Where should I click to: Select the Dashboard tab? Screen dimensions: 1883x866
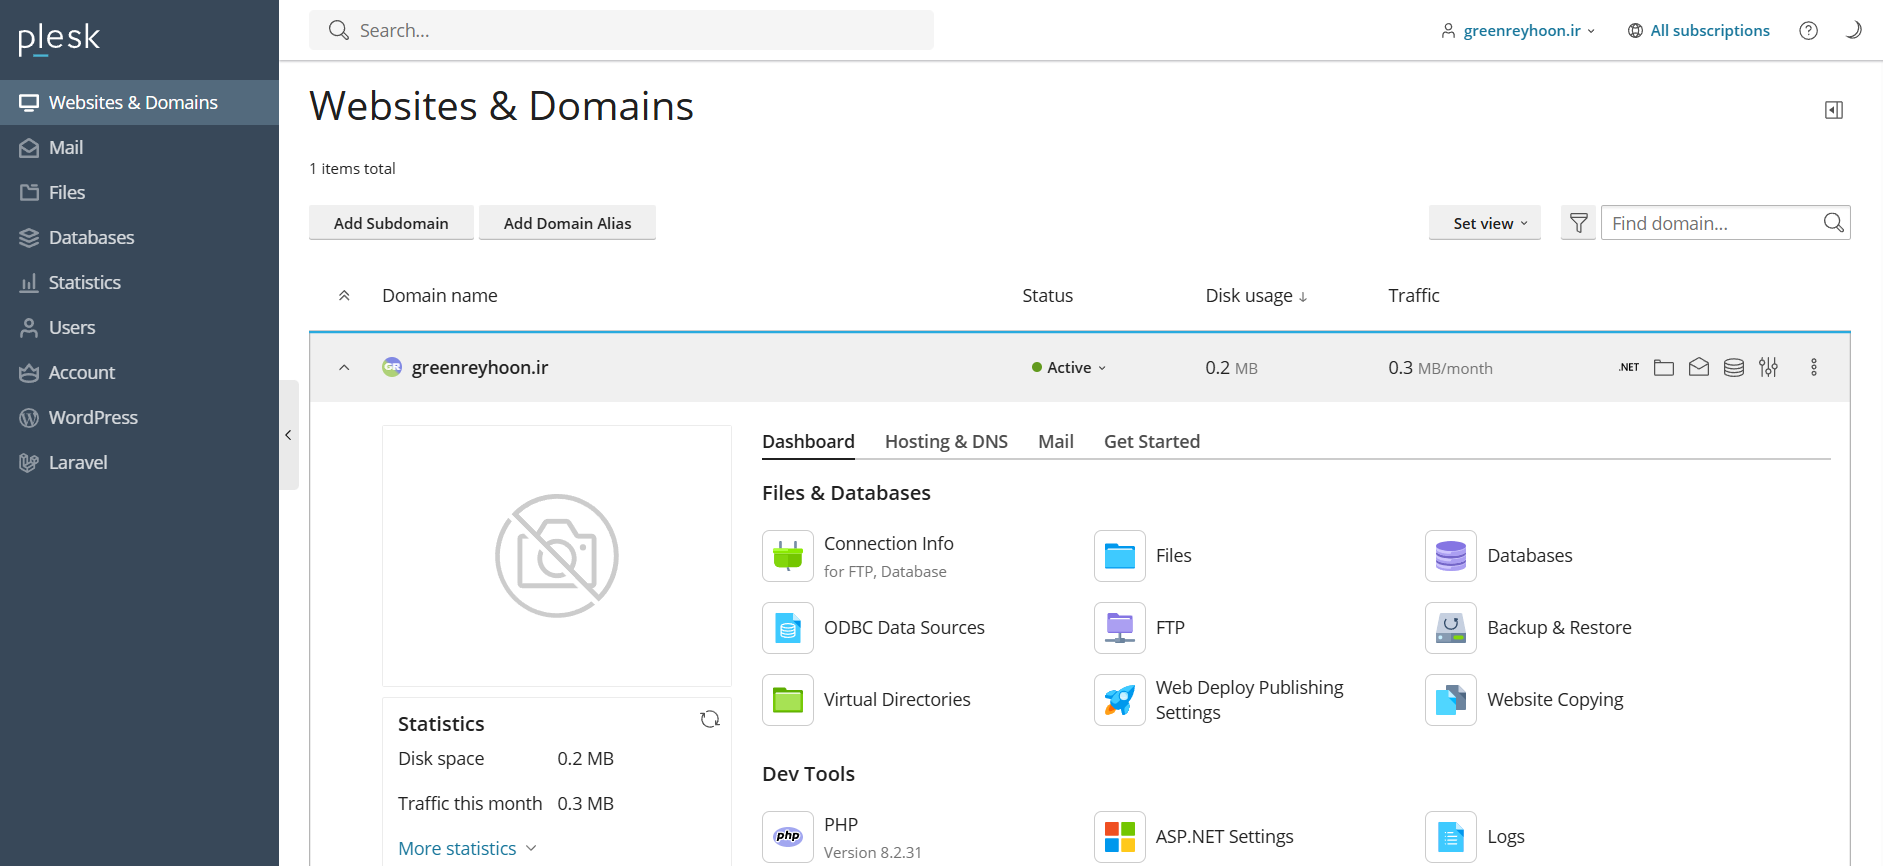[x=808, y=441]
